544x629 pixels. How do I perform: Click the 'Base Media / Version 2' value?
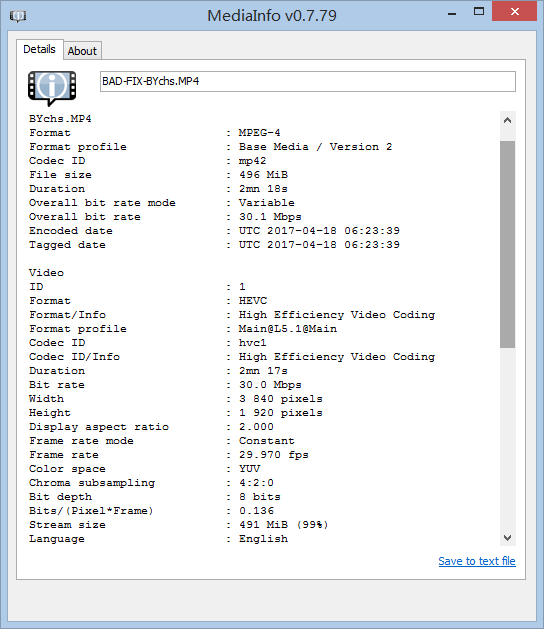click(x=315, y=147)
